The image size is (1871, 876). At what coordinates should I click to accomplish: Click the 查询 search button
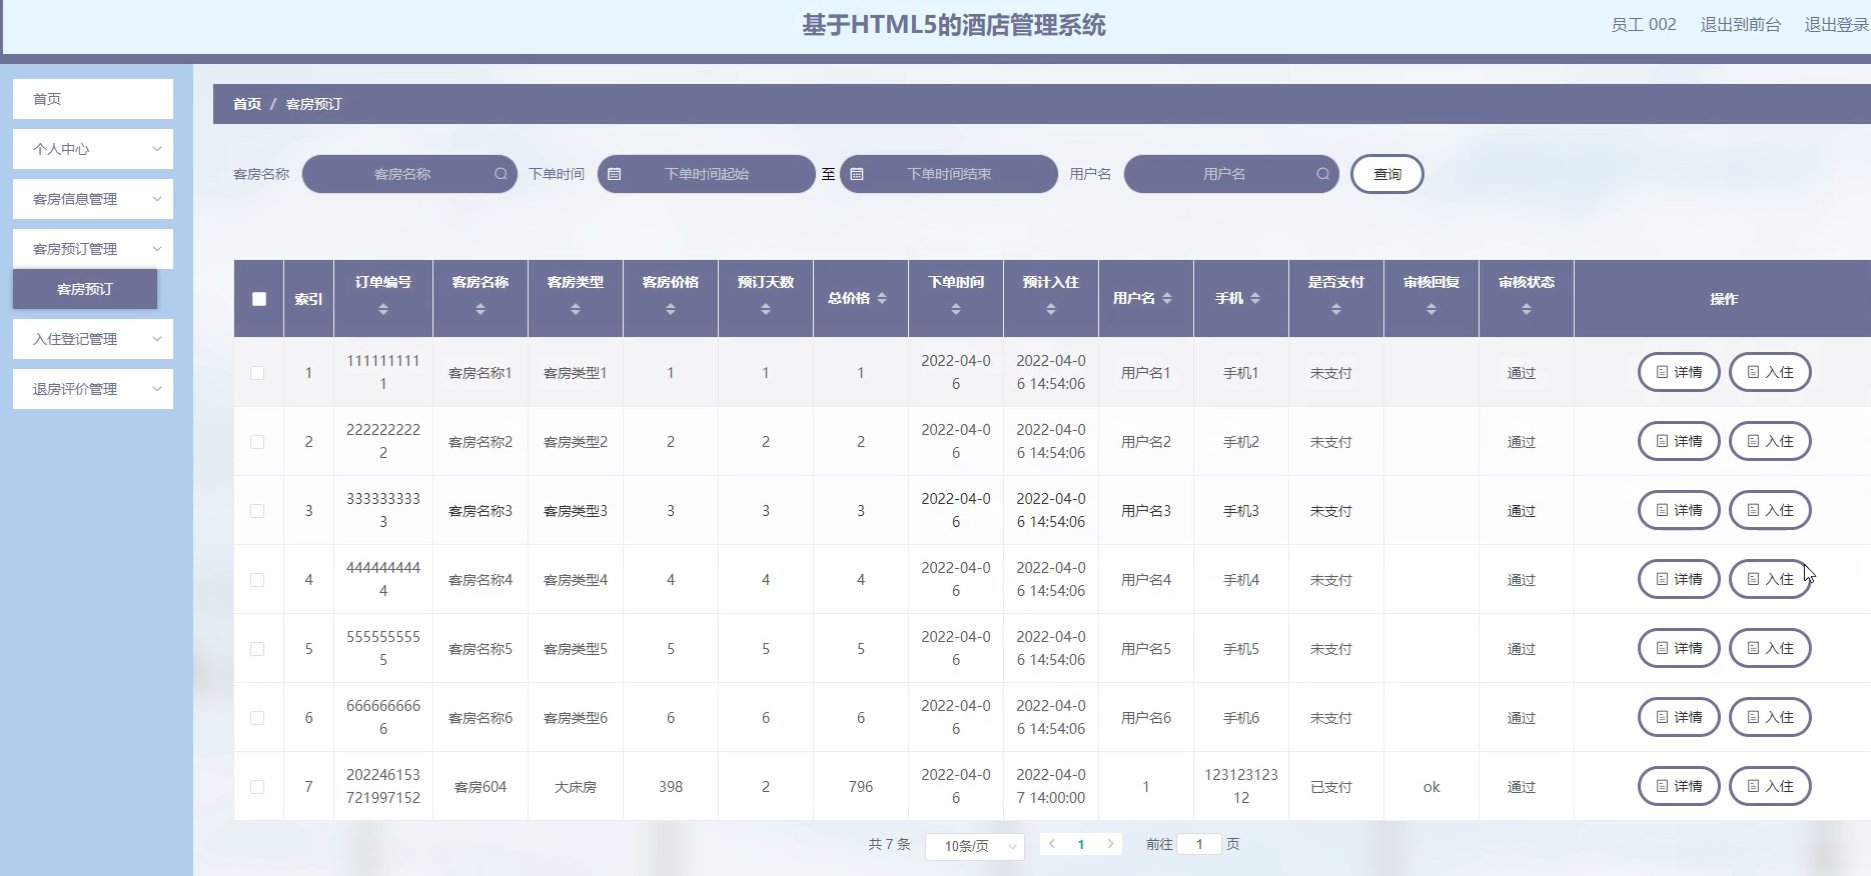(1386, 174)
